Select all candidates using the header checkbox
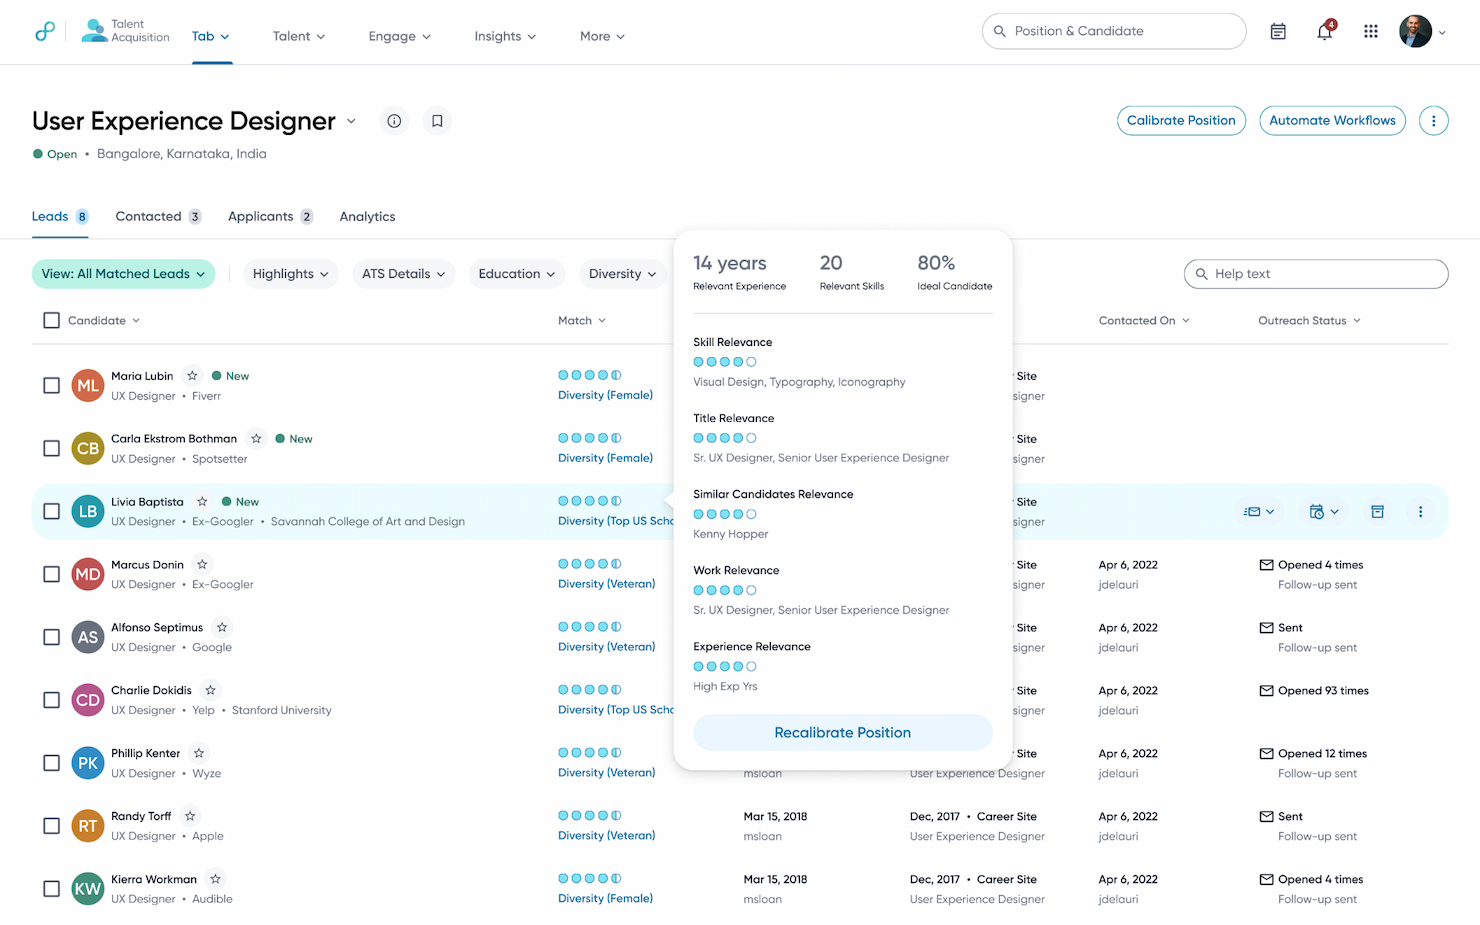The image size is (1480, 925). (51, 320)
